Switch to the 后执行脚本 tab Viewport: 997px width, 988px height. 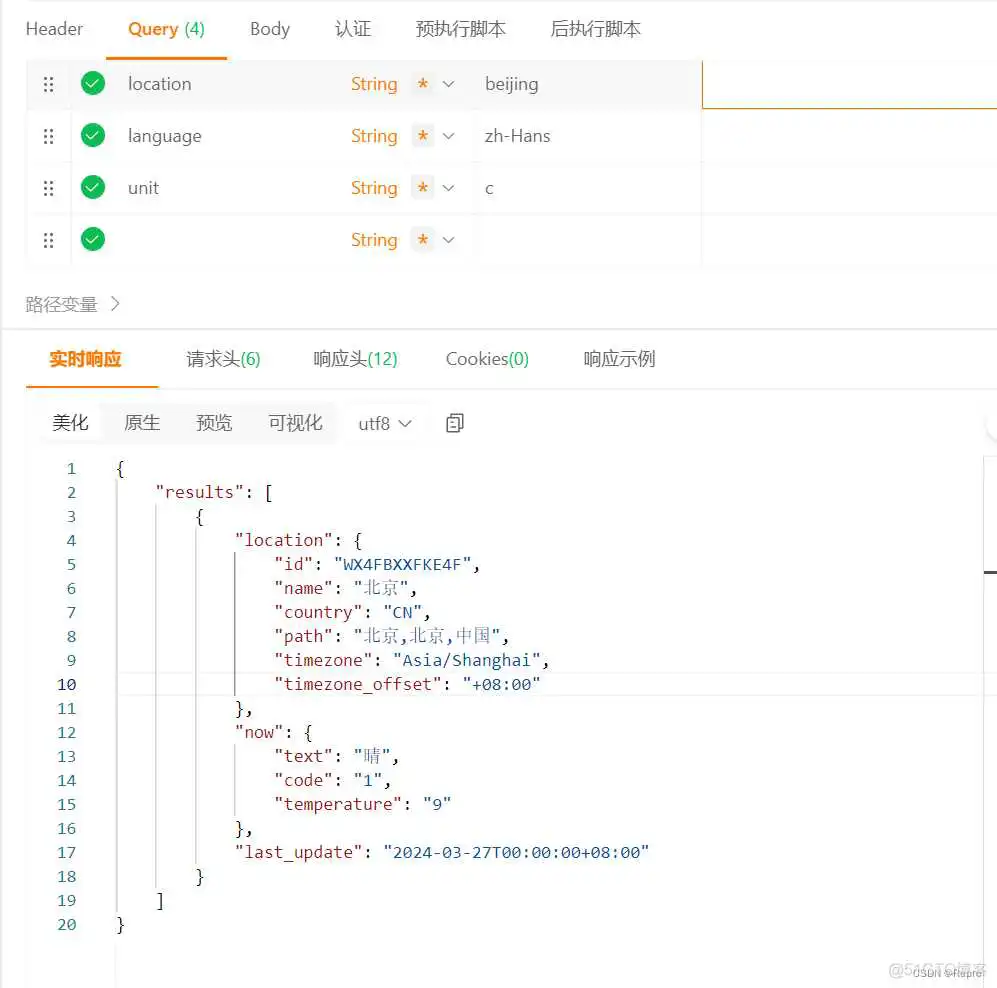pos(595,29)
